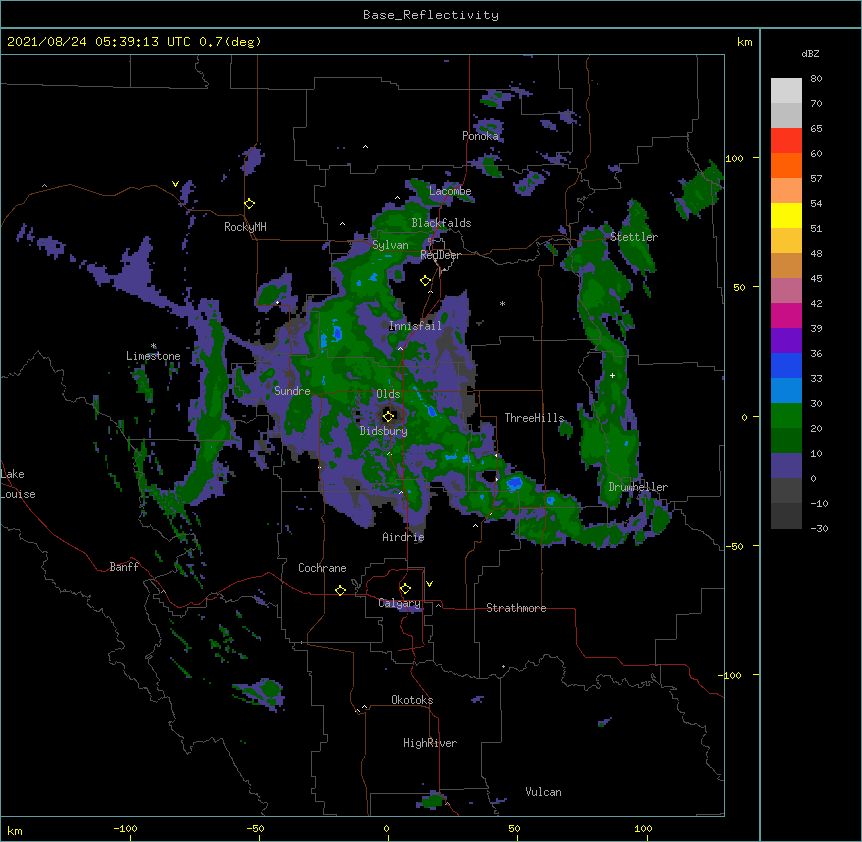
Task: Click the -50 km tick on horizontal axis
Action: pos(255,828)
